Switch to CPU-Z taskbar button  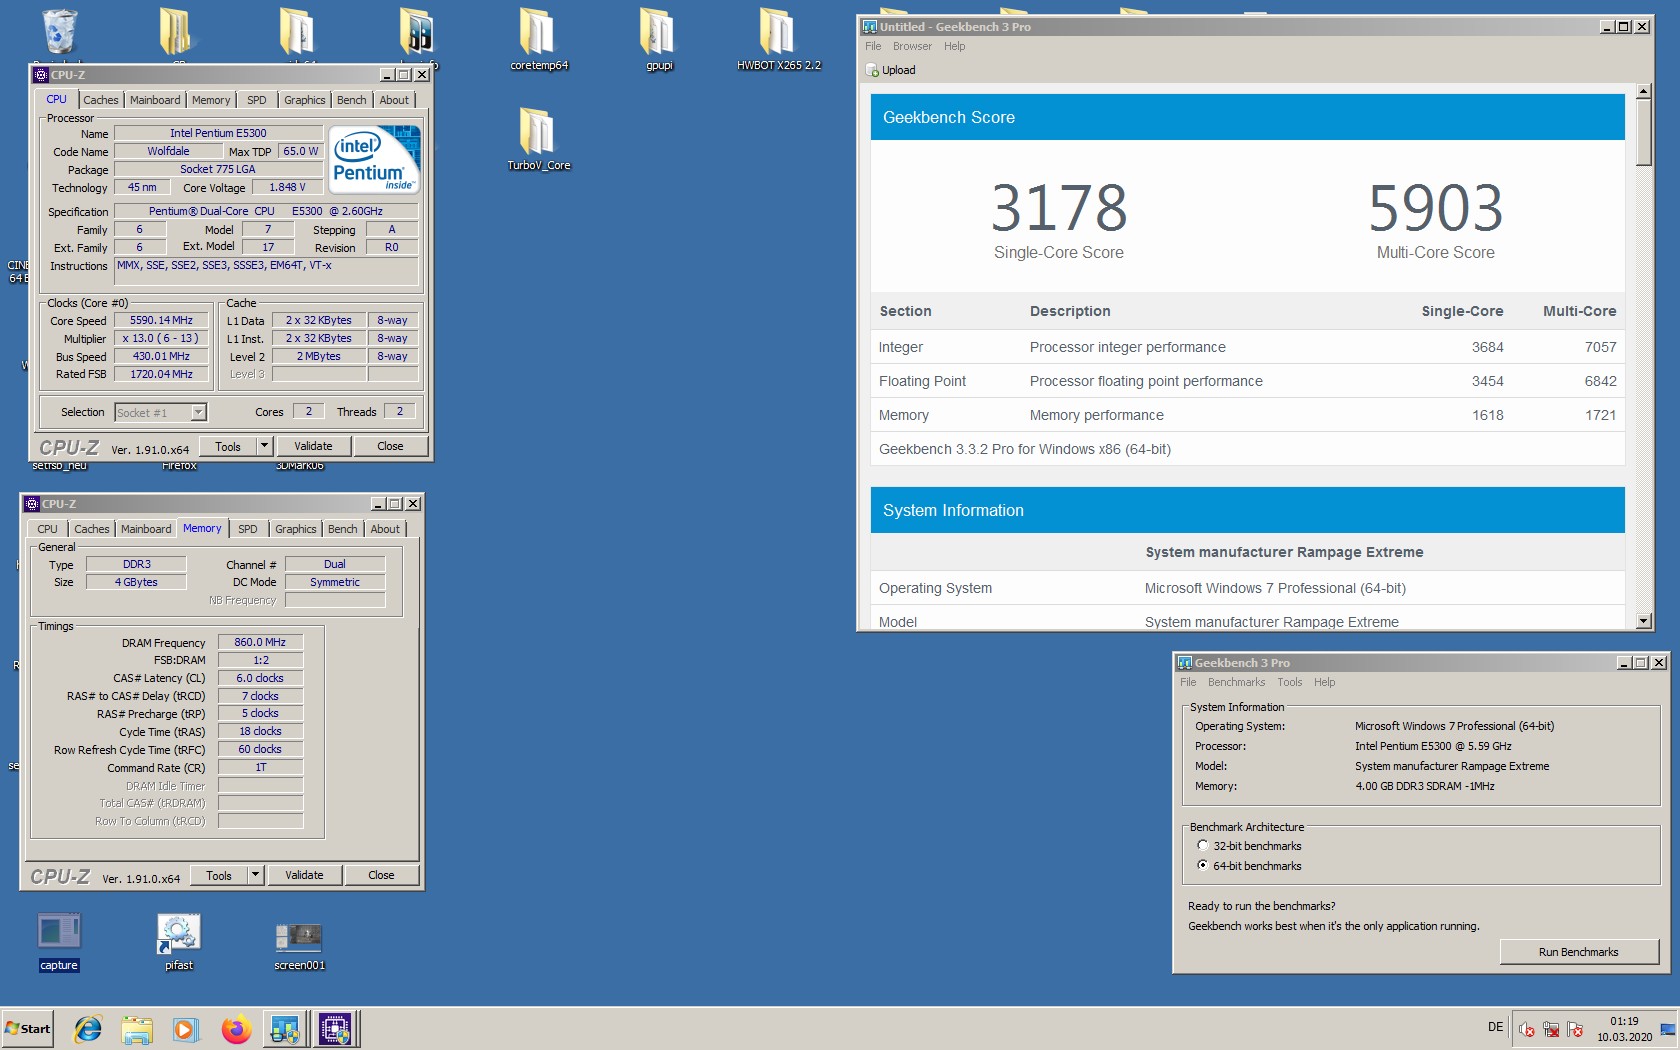[335, 1029]
